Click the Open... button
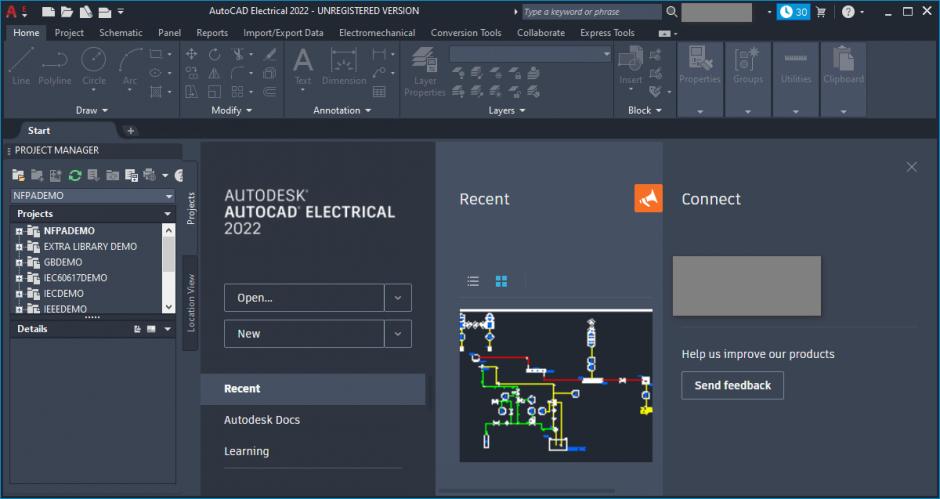 click(304, 297)
